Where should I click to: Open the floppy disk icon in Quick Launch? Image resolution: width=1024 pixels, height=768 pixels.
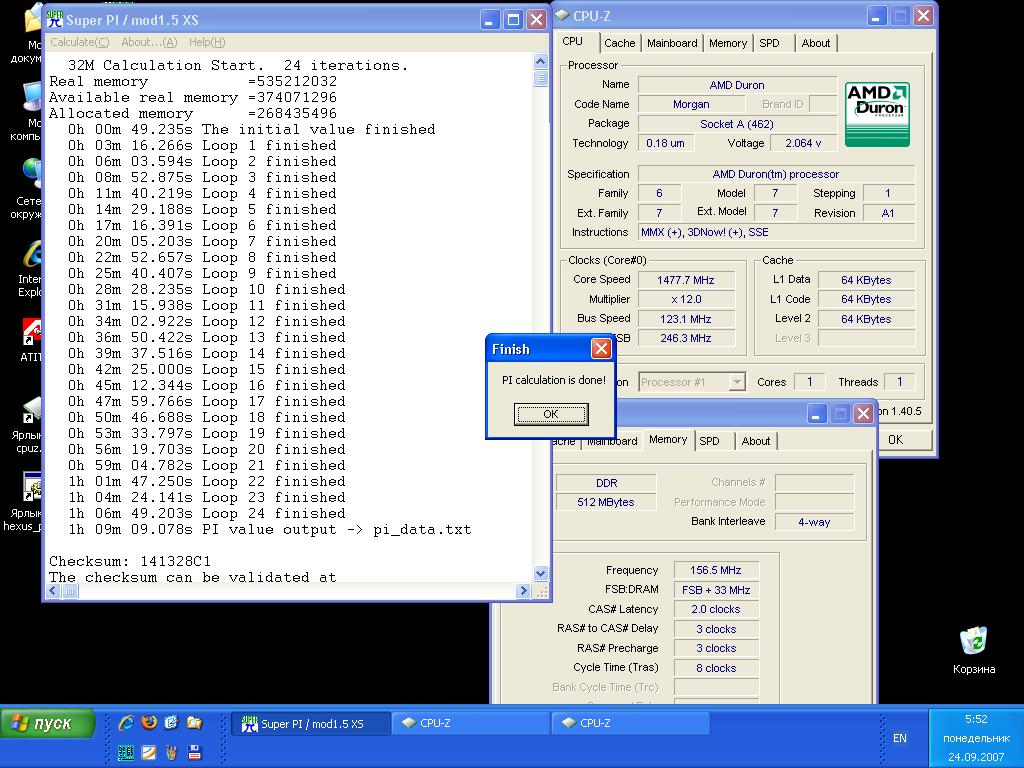[194, 752]
